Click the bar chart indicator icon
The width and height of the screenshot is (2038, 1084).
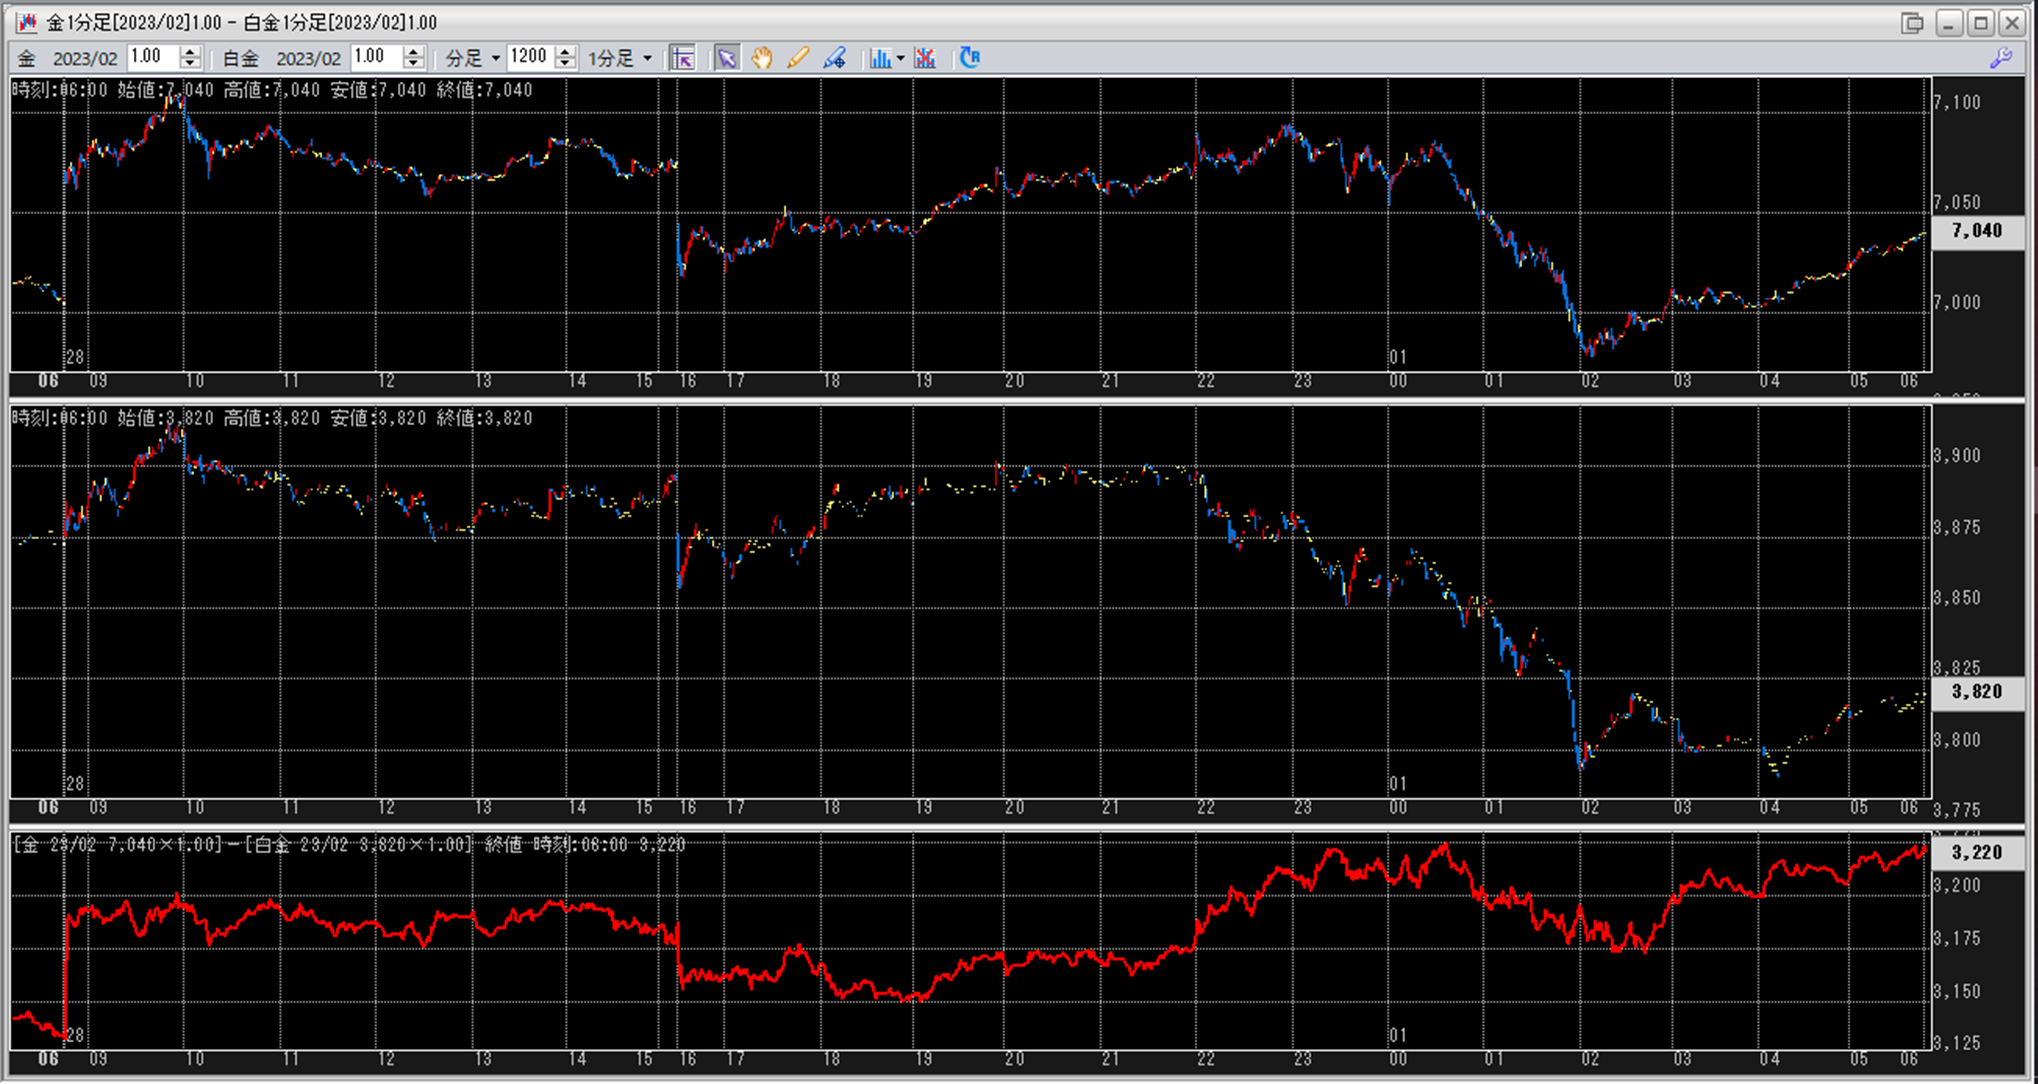point(879,58)
